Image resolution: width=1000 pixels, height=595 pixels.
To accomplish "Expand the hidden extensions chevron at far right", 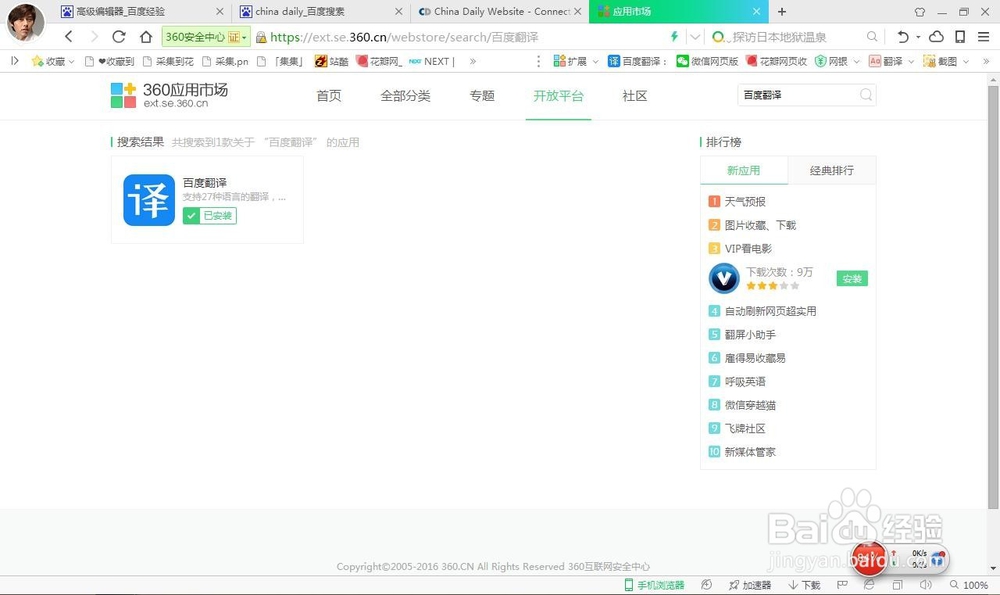I will pos(986,61).
